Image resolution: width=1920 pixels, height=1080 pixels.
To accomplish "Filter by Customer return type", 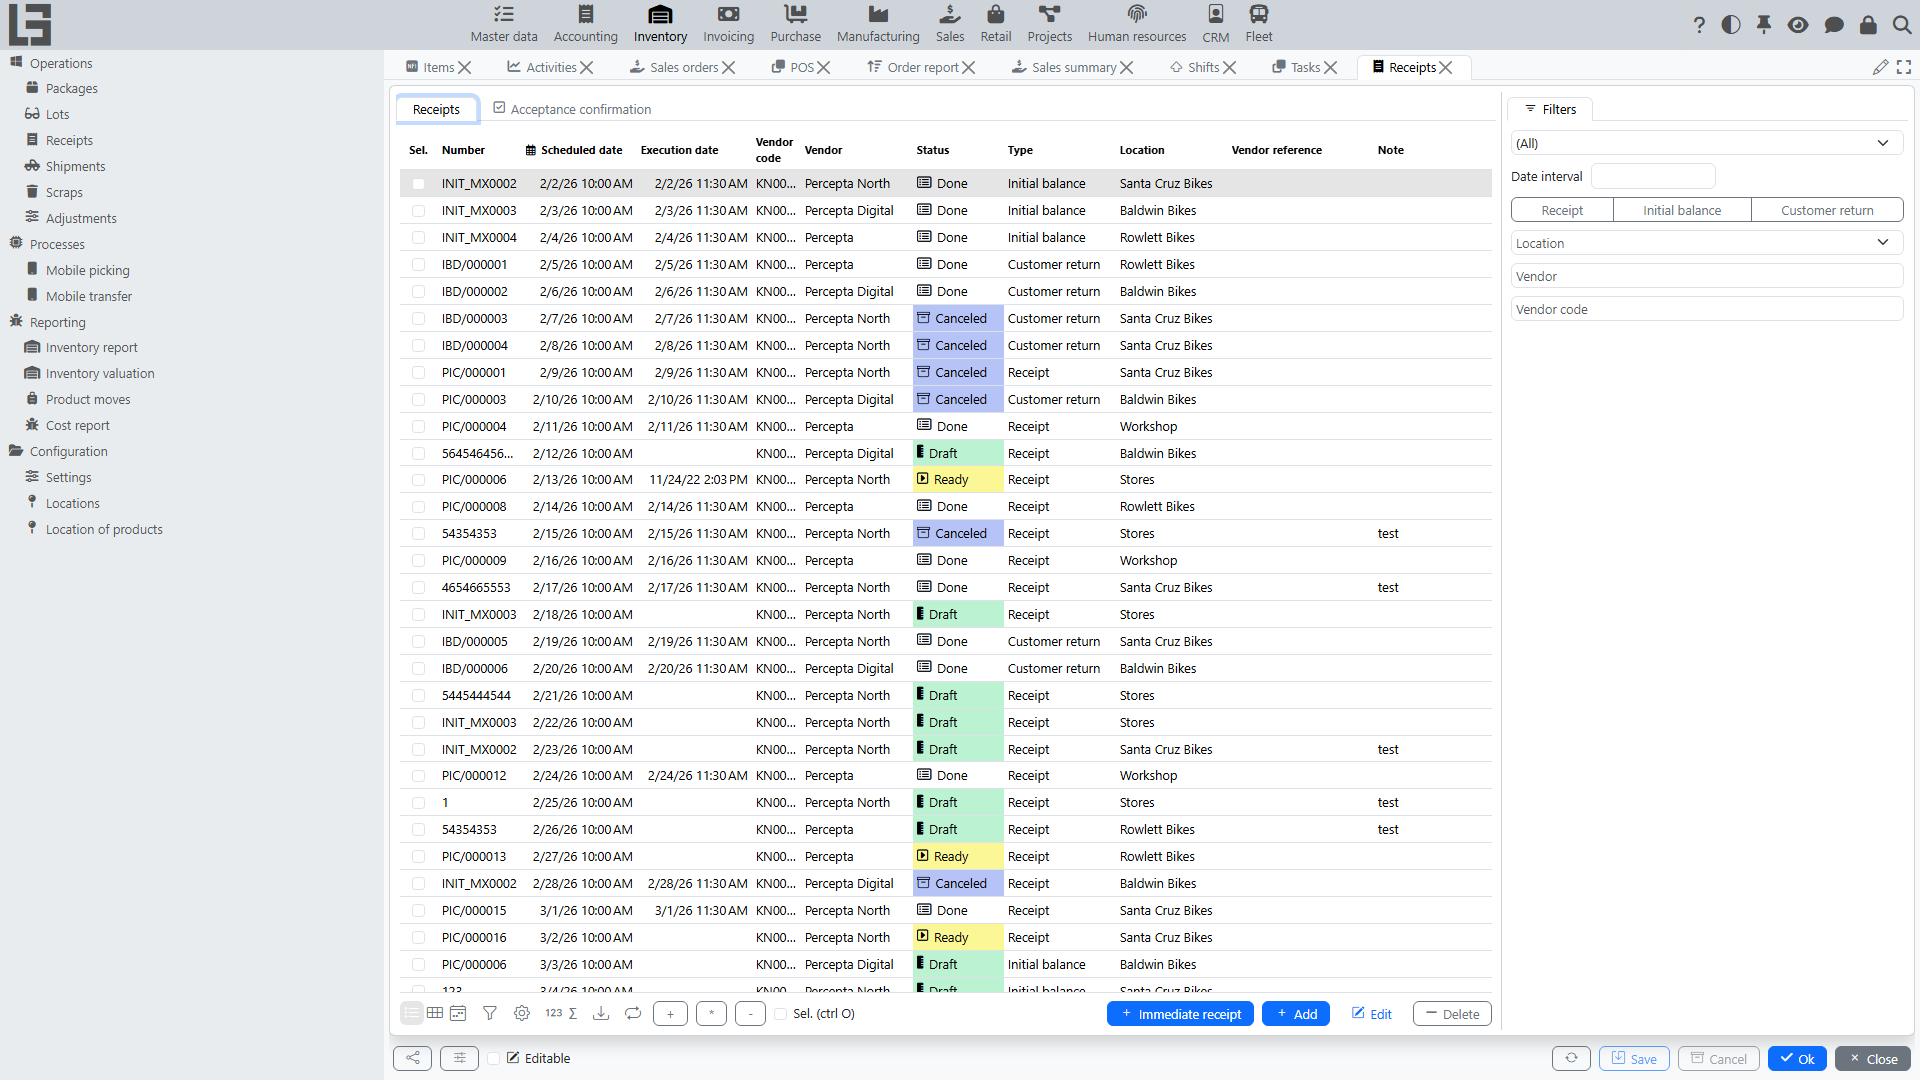I will pos(1827,210).
